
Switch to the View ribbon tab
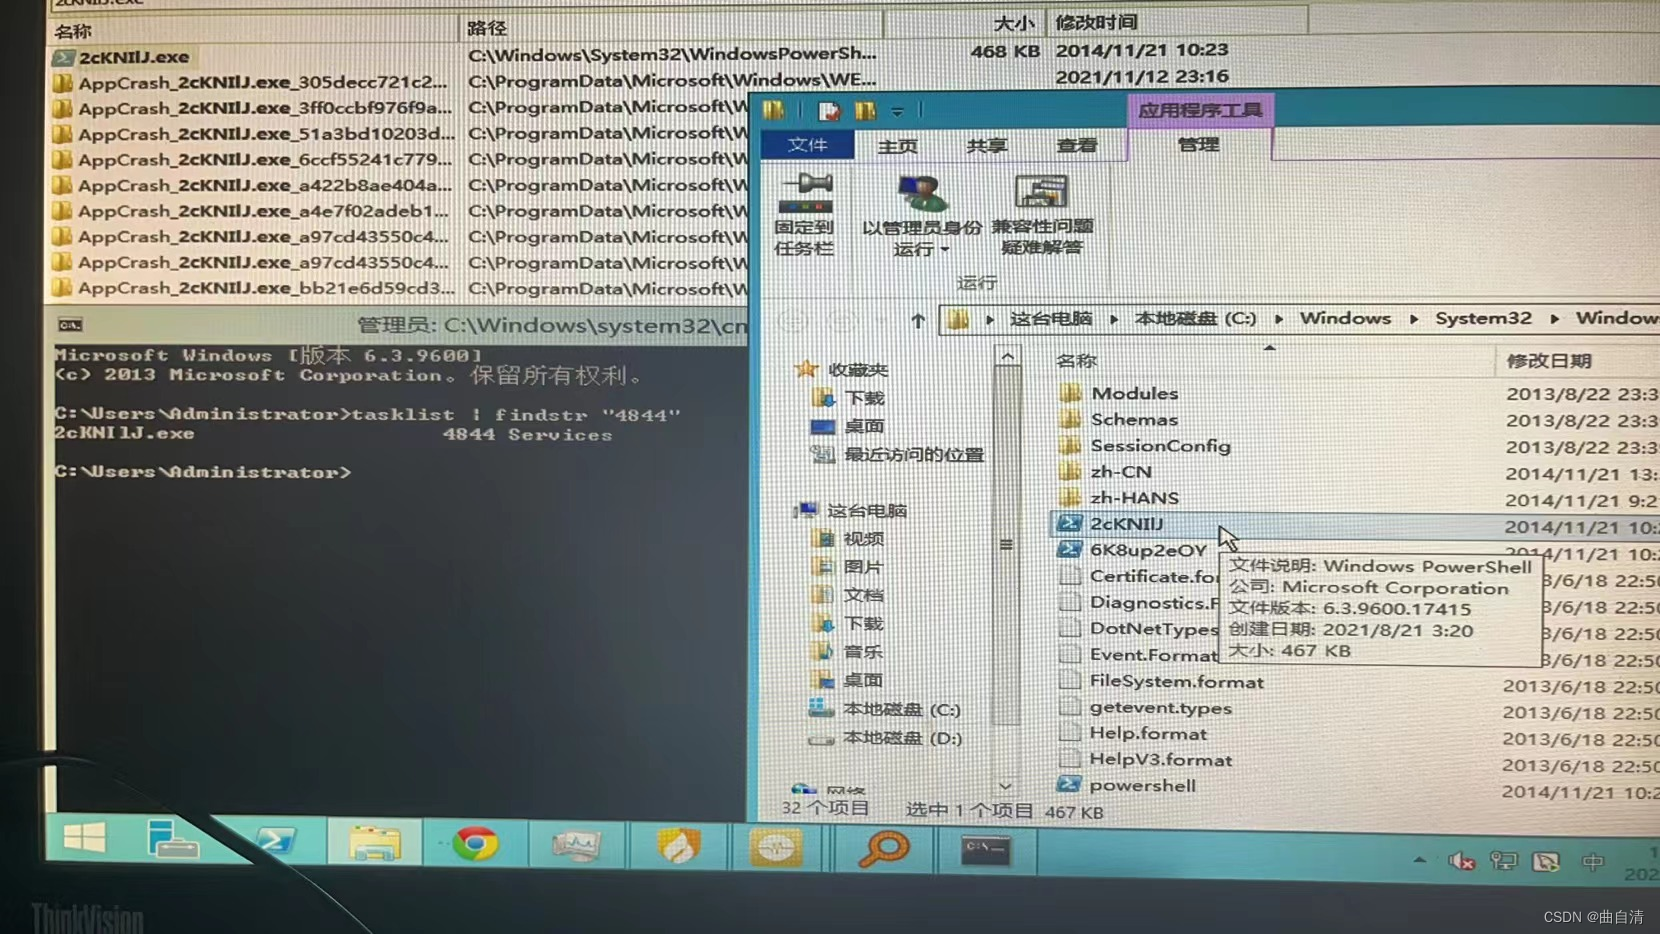click(x=1076, y=146)
